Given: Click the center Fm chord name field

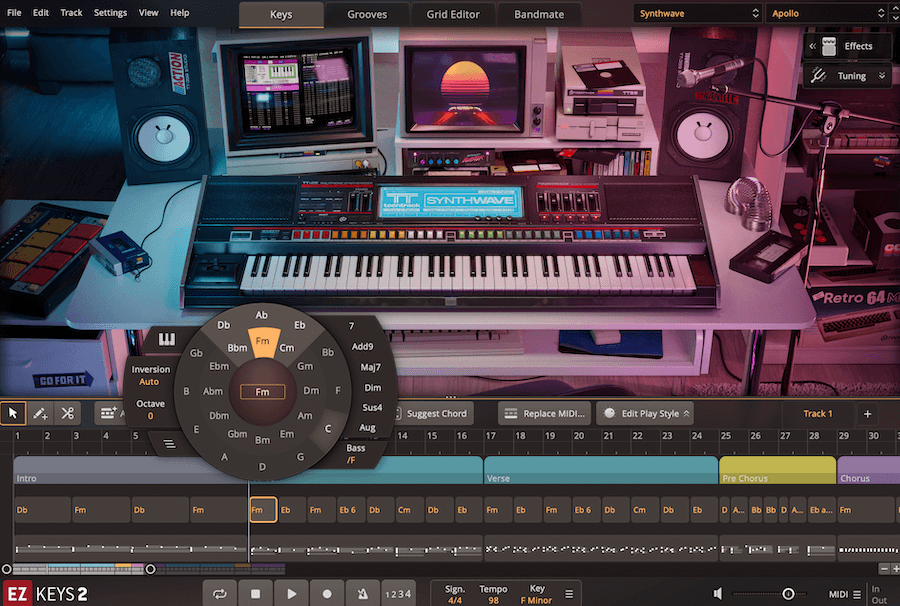Looking at the screenshot, I should 262,392.
